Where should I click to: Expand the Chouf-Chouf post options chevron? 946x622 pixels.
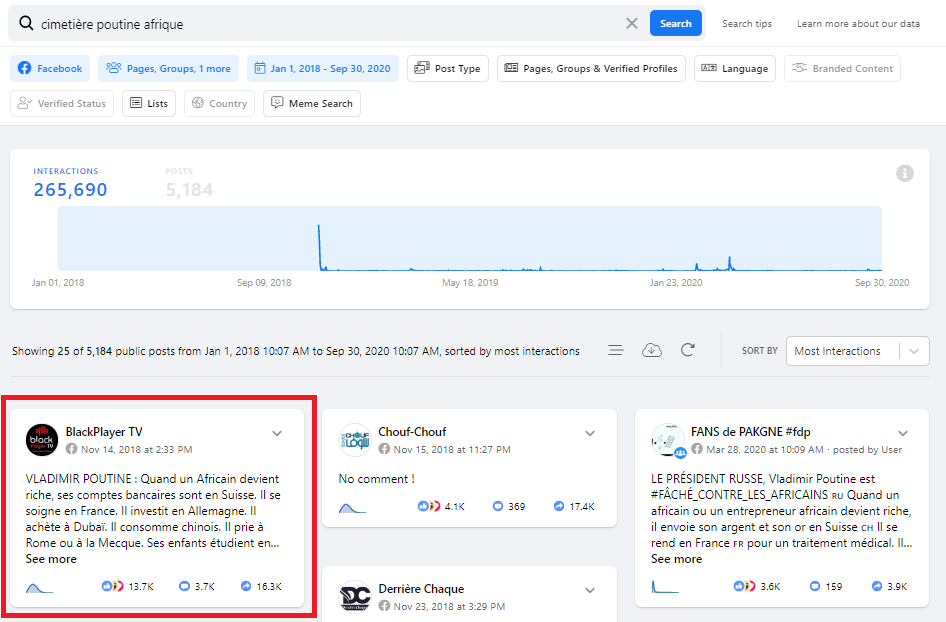click(590, 433)
